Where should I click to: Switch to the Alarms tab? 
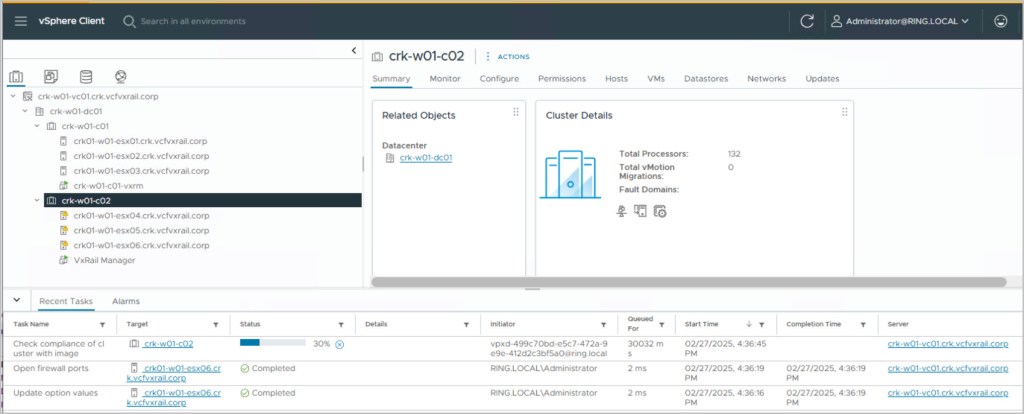pyautogui.click(x=126, y=300)
